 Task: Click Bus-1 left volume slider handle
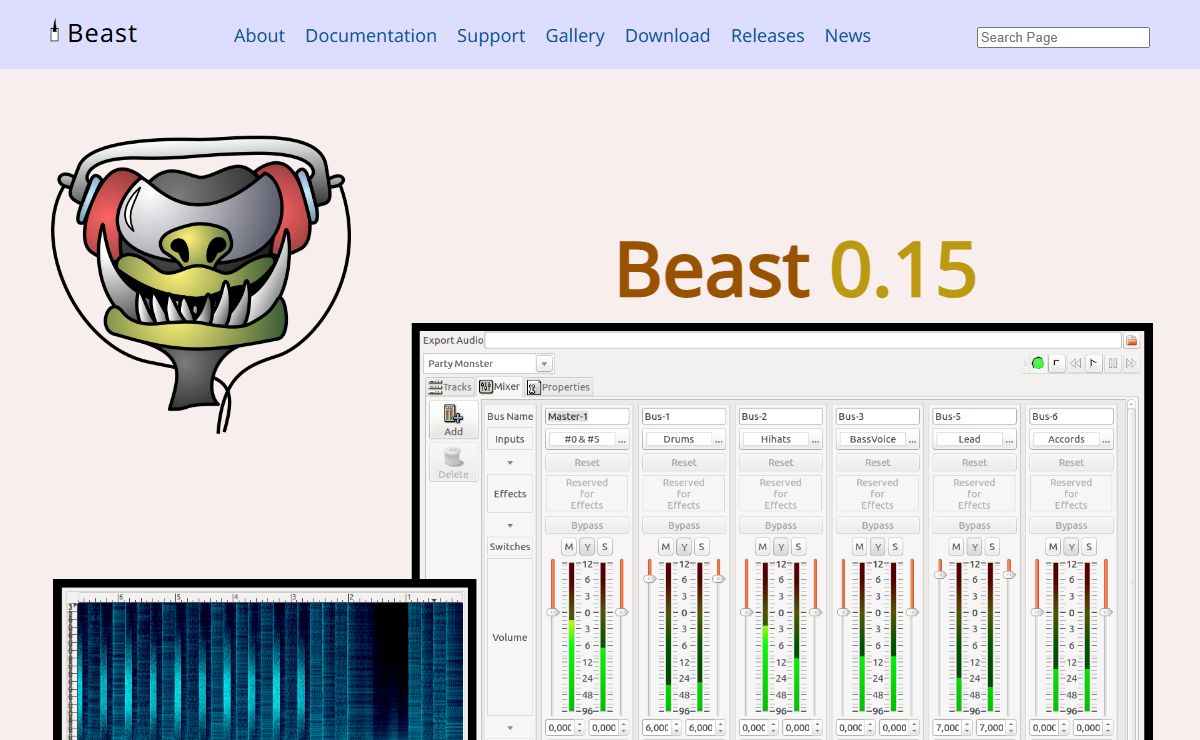coord(649,578)
